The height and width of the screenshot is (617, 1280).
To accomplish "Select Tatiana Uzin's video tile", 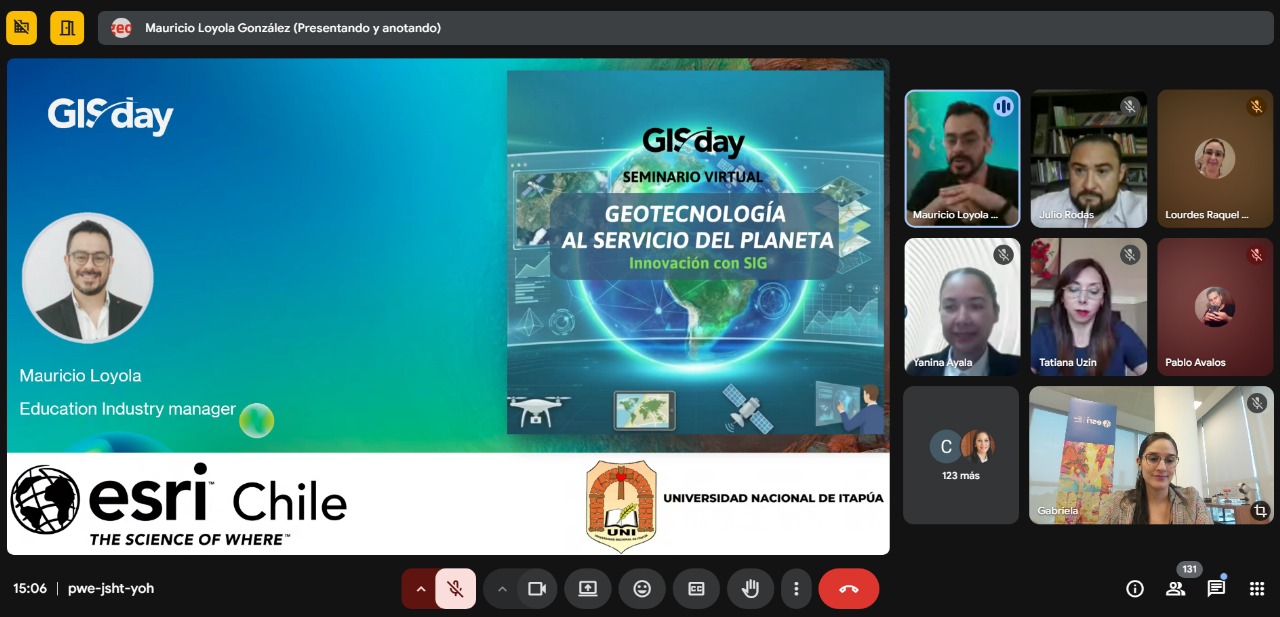I will (1088, 306).
